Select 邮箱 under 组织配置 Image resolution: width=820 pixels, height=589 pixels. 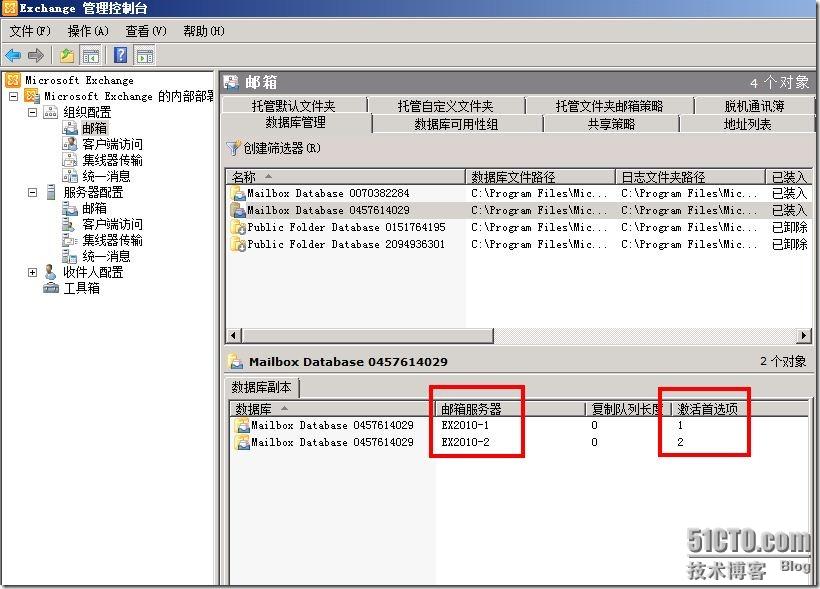pyautogui.click(x=94, y=128)
